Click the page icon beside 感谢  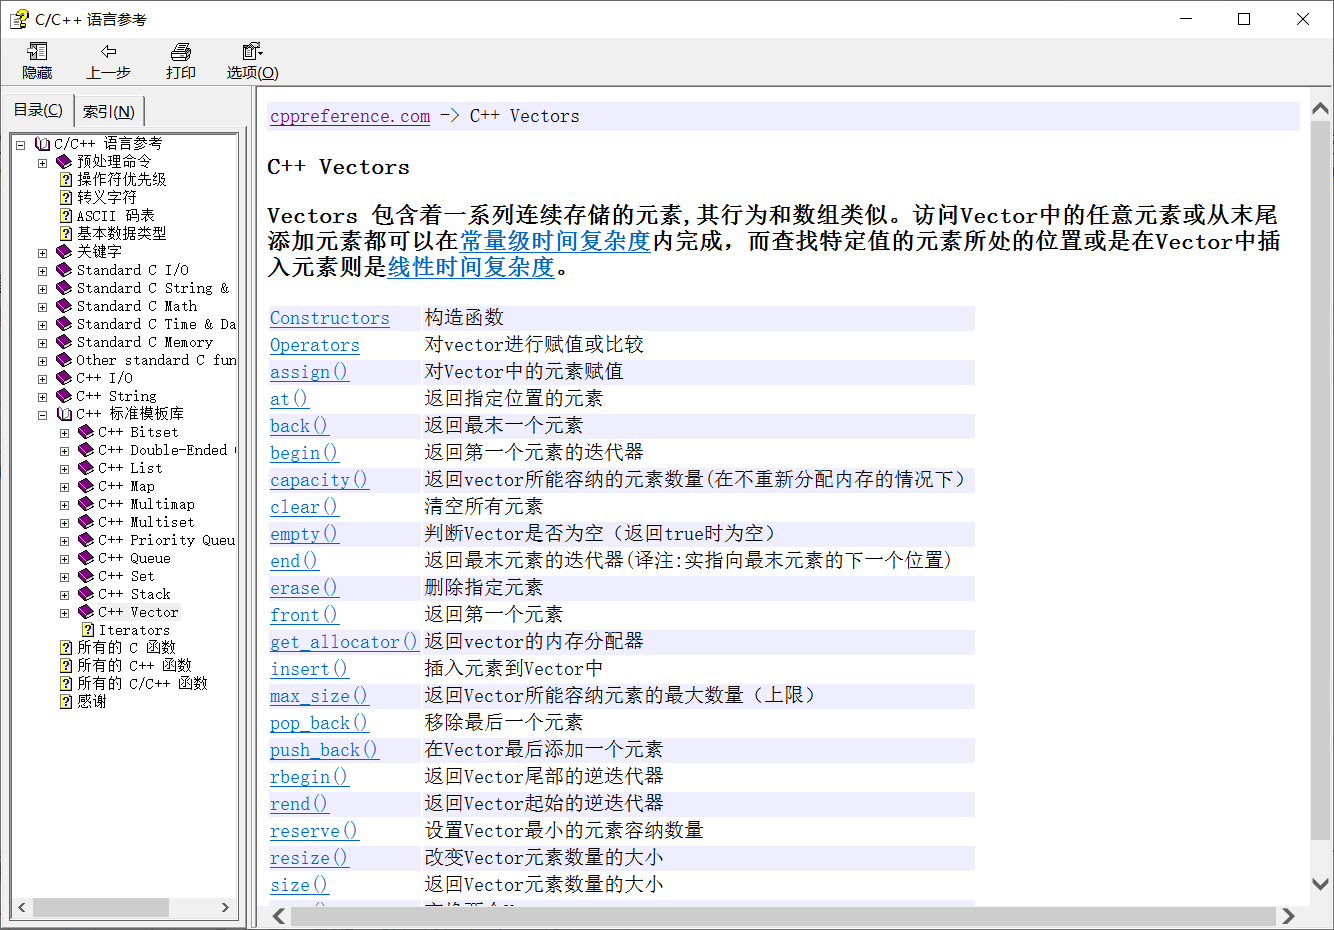click(66, 702)
